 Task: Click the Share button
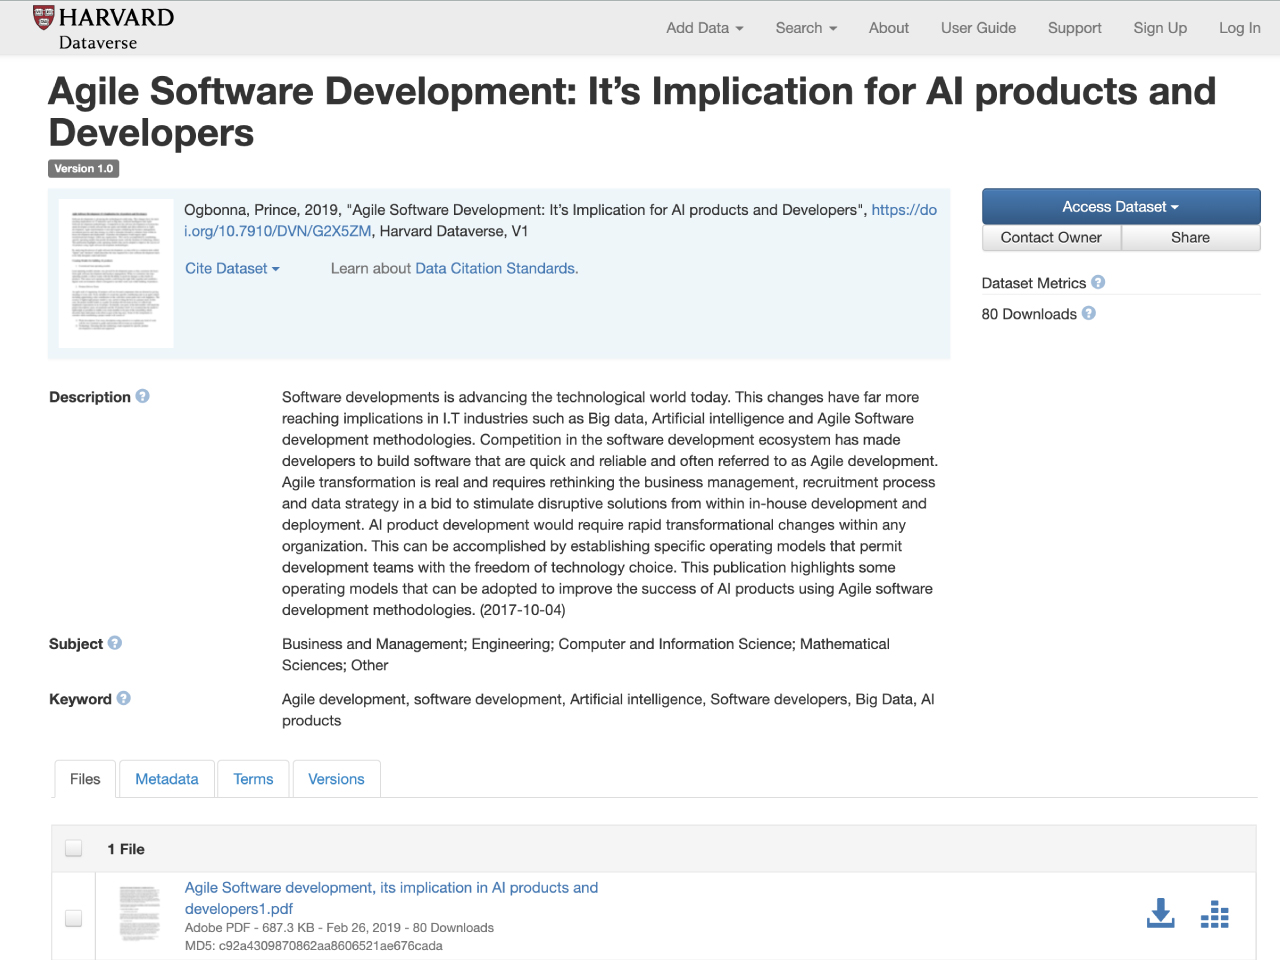(1190, 237)
